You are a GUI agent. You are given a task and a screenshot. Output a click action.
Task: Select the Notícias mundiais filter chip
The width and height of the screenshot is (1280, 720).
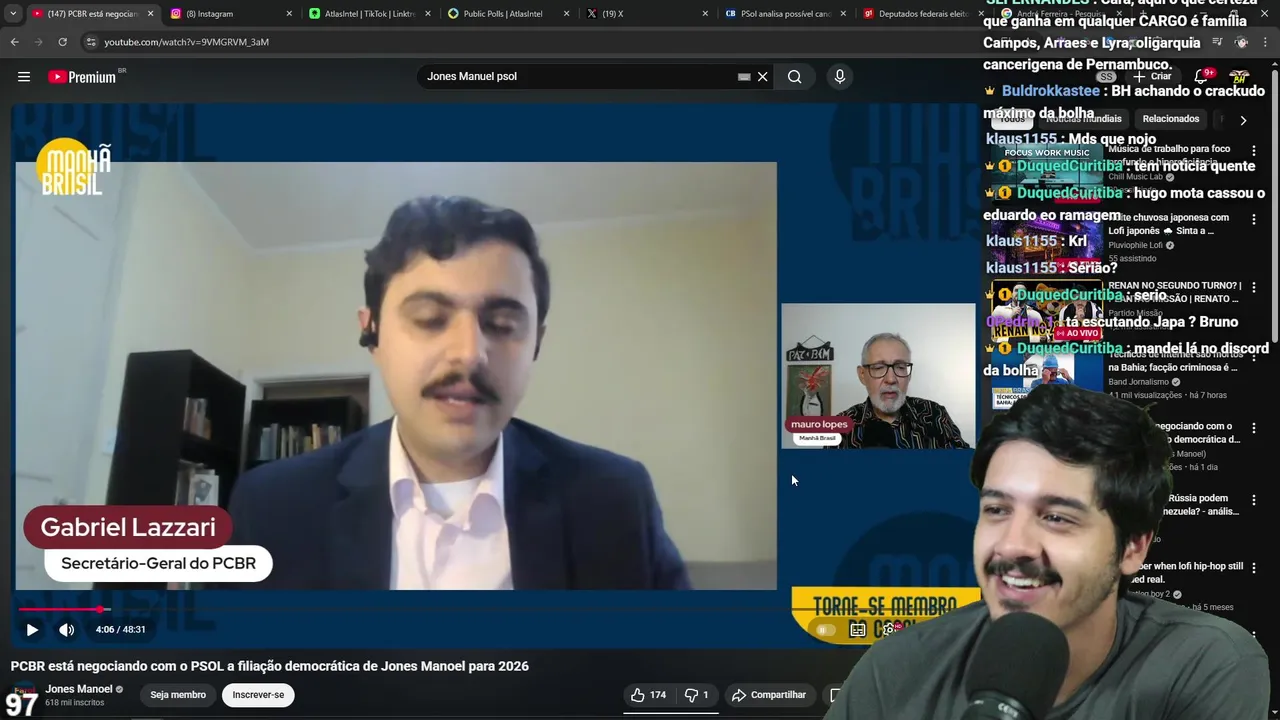[1084, 119]
